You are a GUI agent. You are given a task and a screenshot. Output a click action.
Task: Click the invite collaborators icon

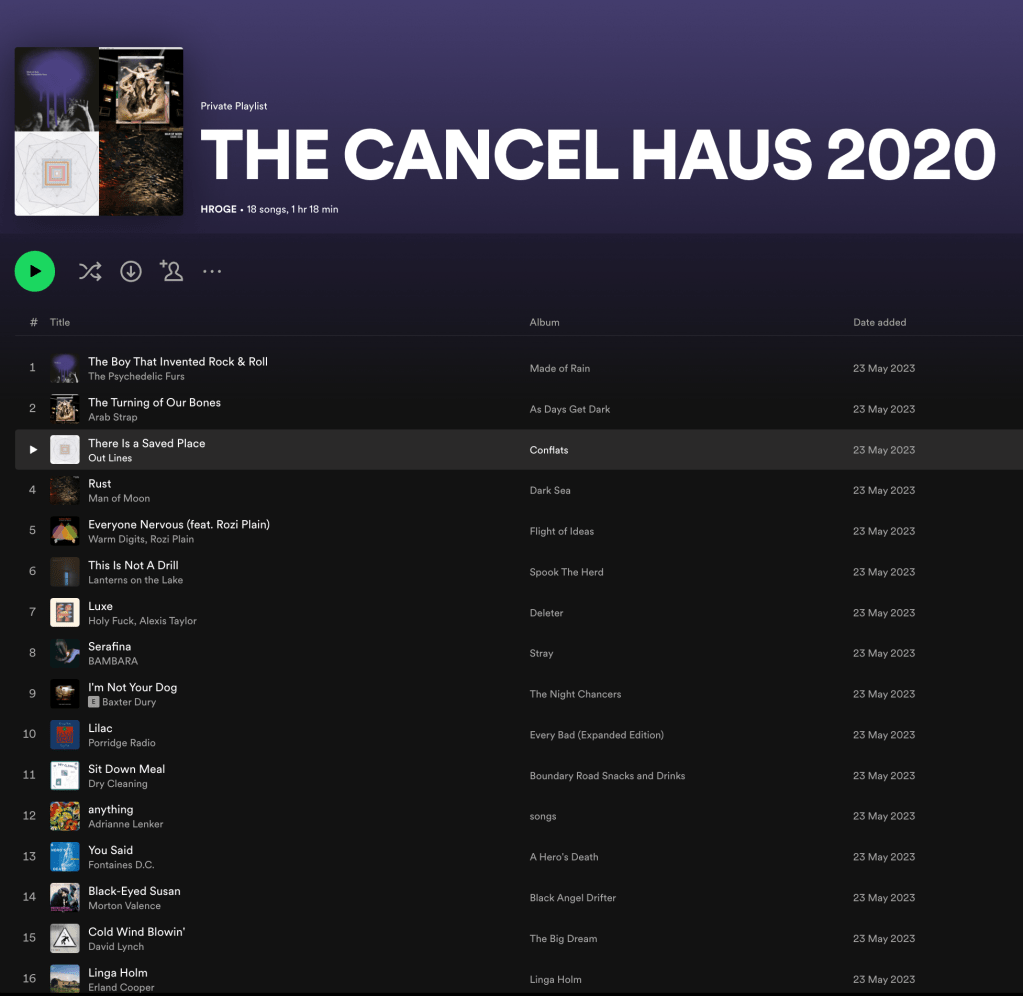click(172, 271)
